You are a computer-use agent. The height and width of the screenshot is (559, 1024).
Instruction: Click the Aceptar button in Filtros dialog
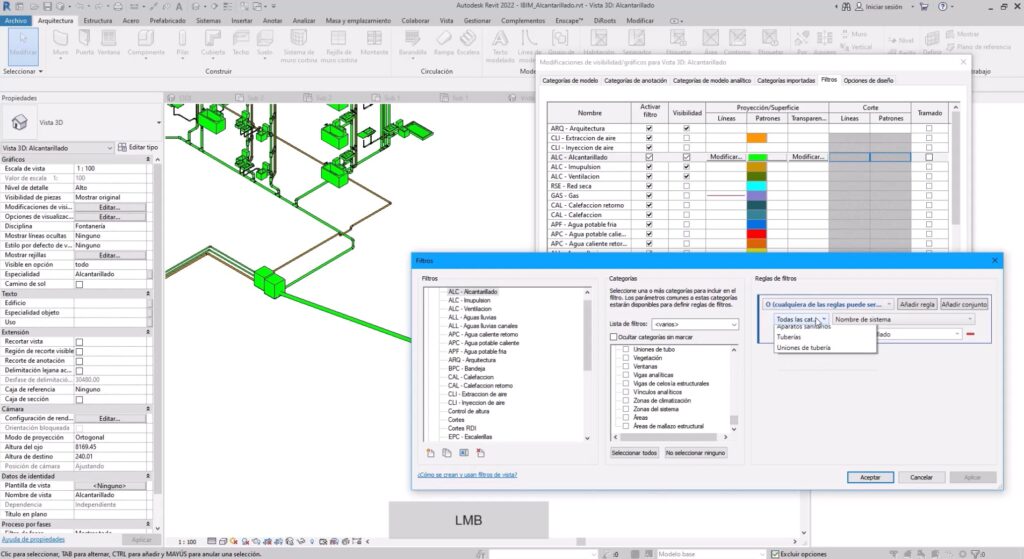tap(869, 477)
